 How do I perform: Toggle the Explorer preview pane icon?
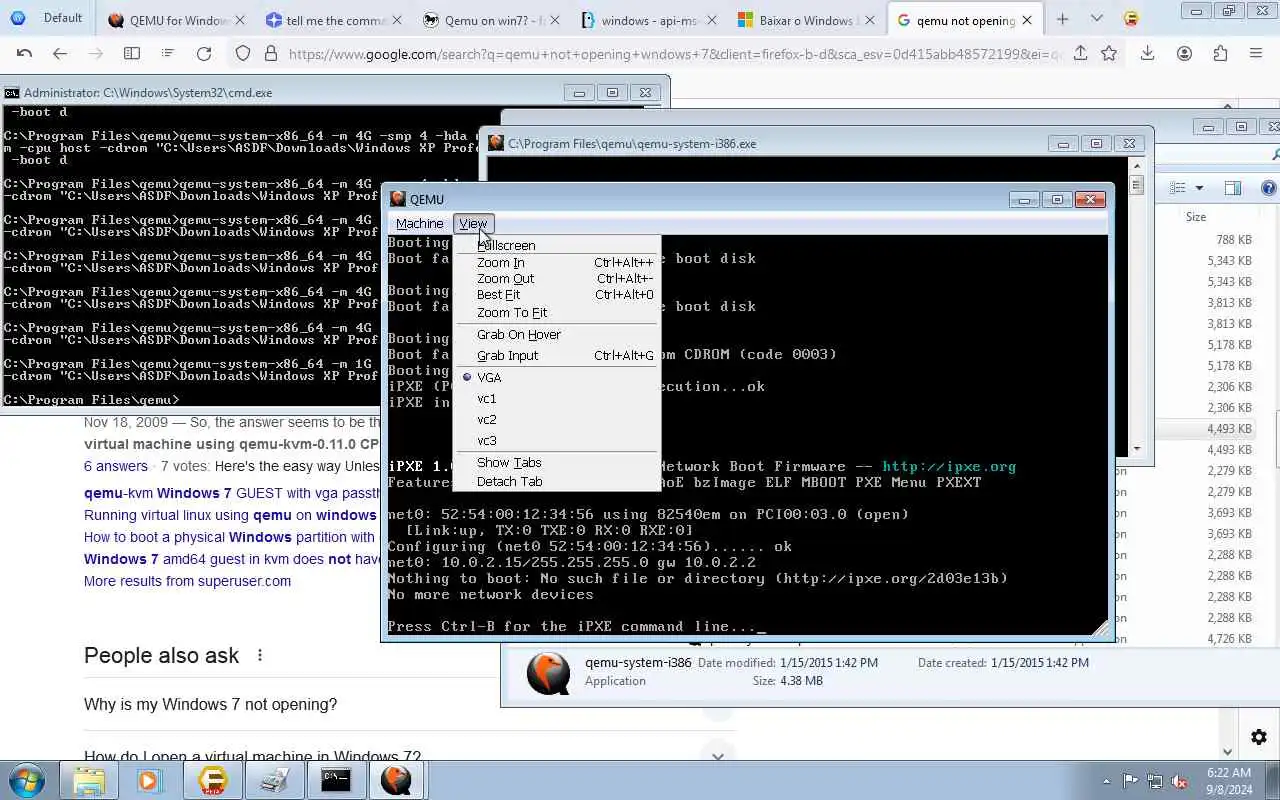tap(1232, 188)
